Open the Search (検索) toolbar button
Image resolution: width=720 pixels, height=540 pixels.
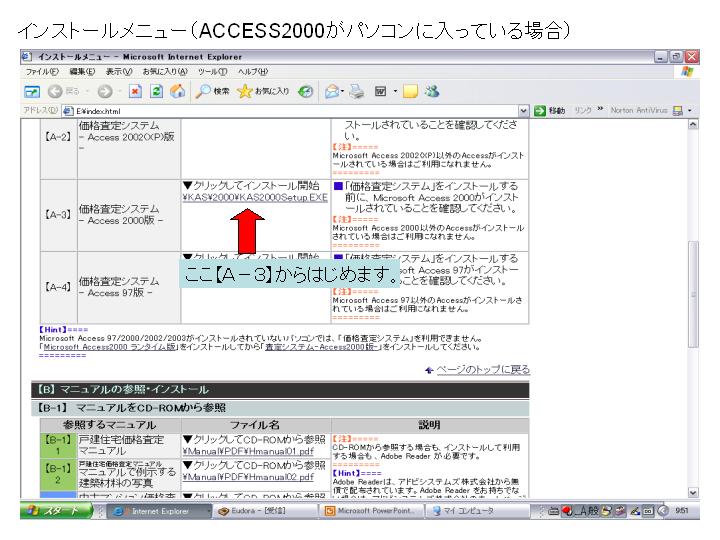(212, 91)
